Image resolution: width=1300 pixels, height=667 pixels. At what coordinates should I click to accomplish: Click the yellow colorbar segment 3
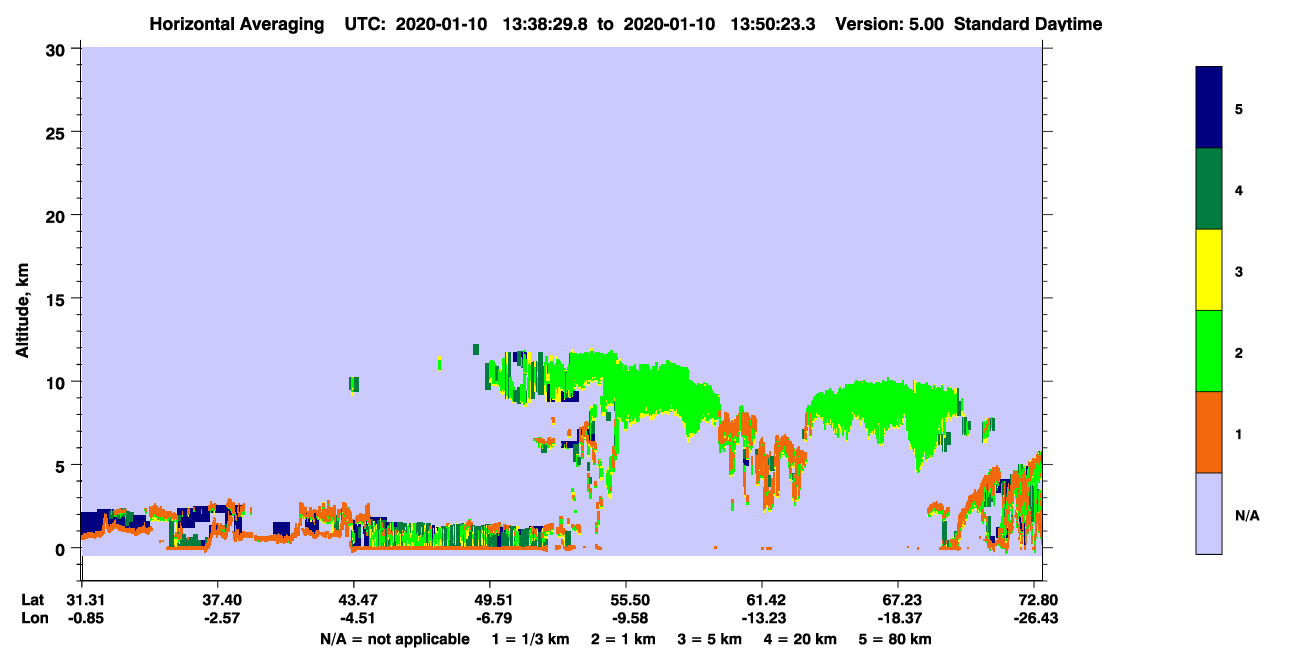(1209, 270)
